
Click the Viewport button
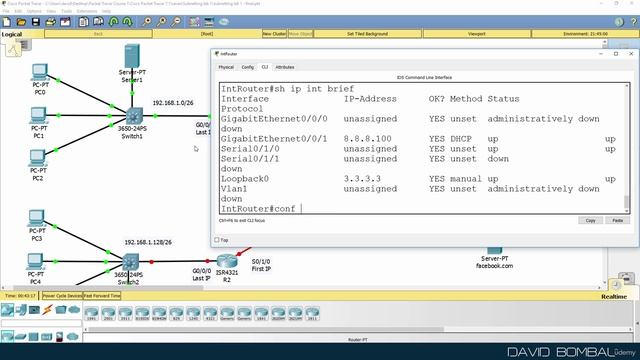476,34
